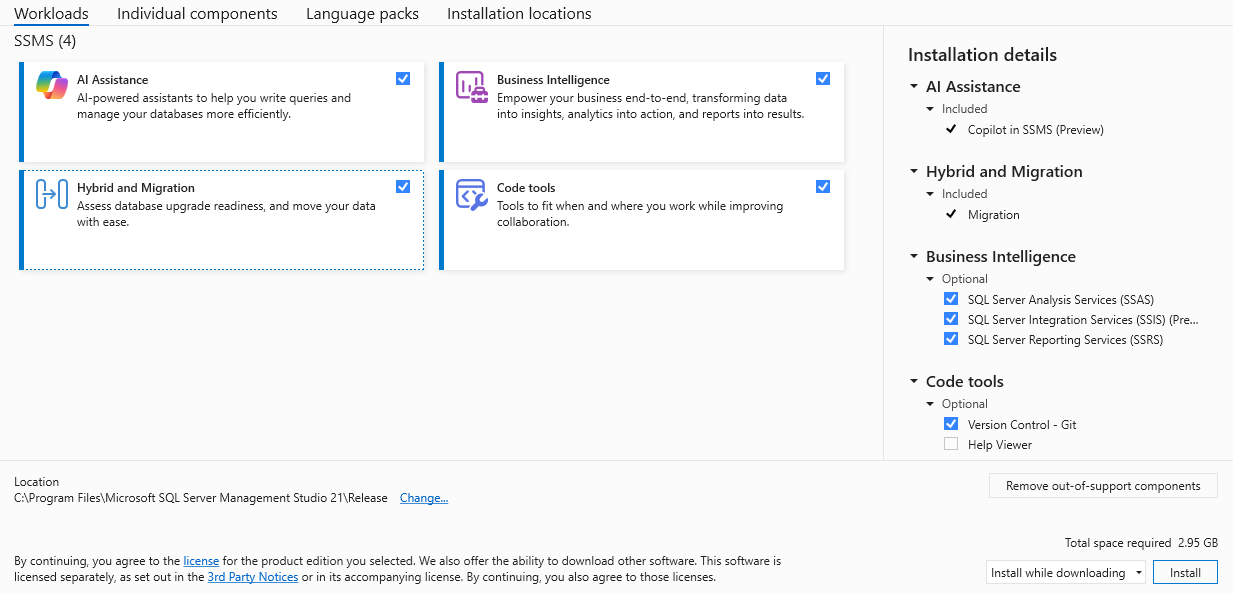Switch to the Individual components tab

pyautogui.click(x=197, y=14)
